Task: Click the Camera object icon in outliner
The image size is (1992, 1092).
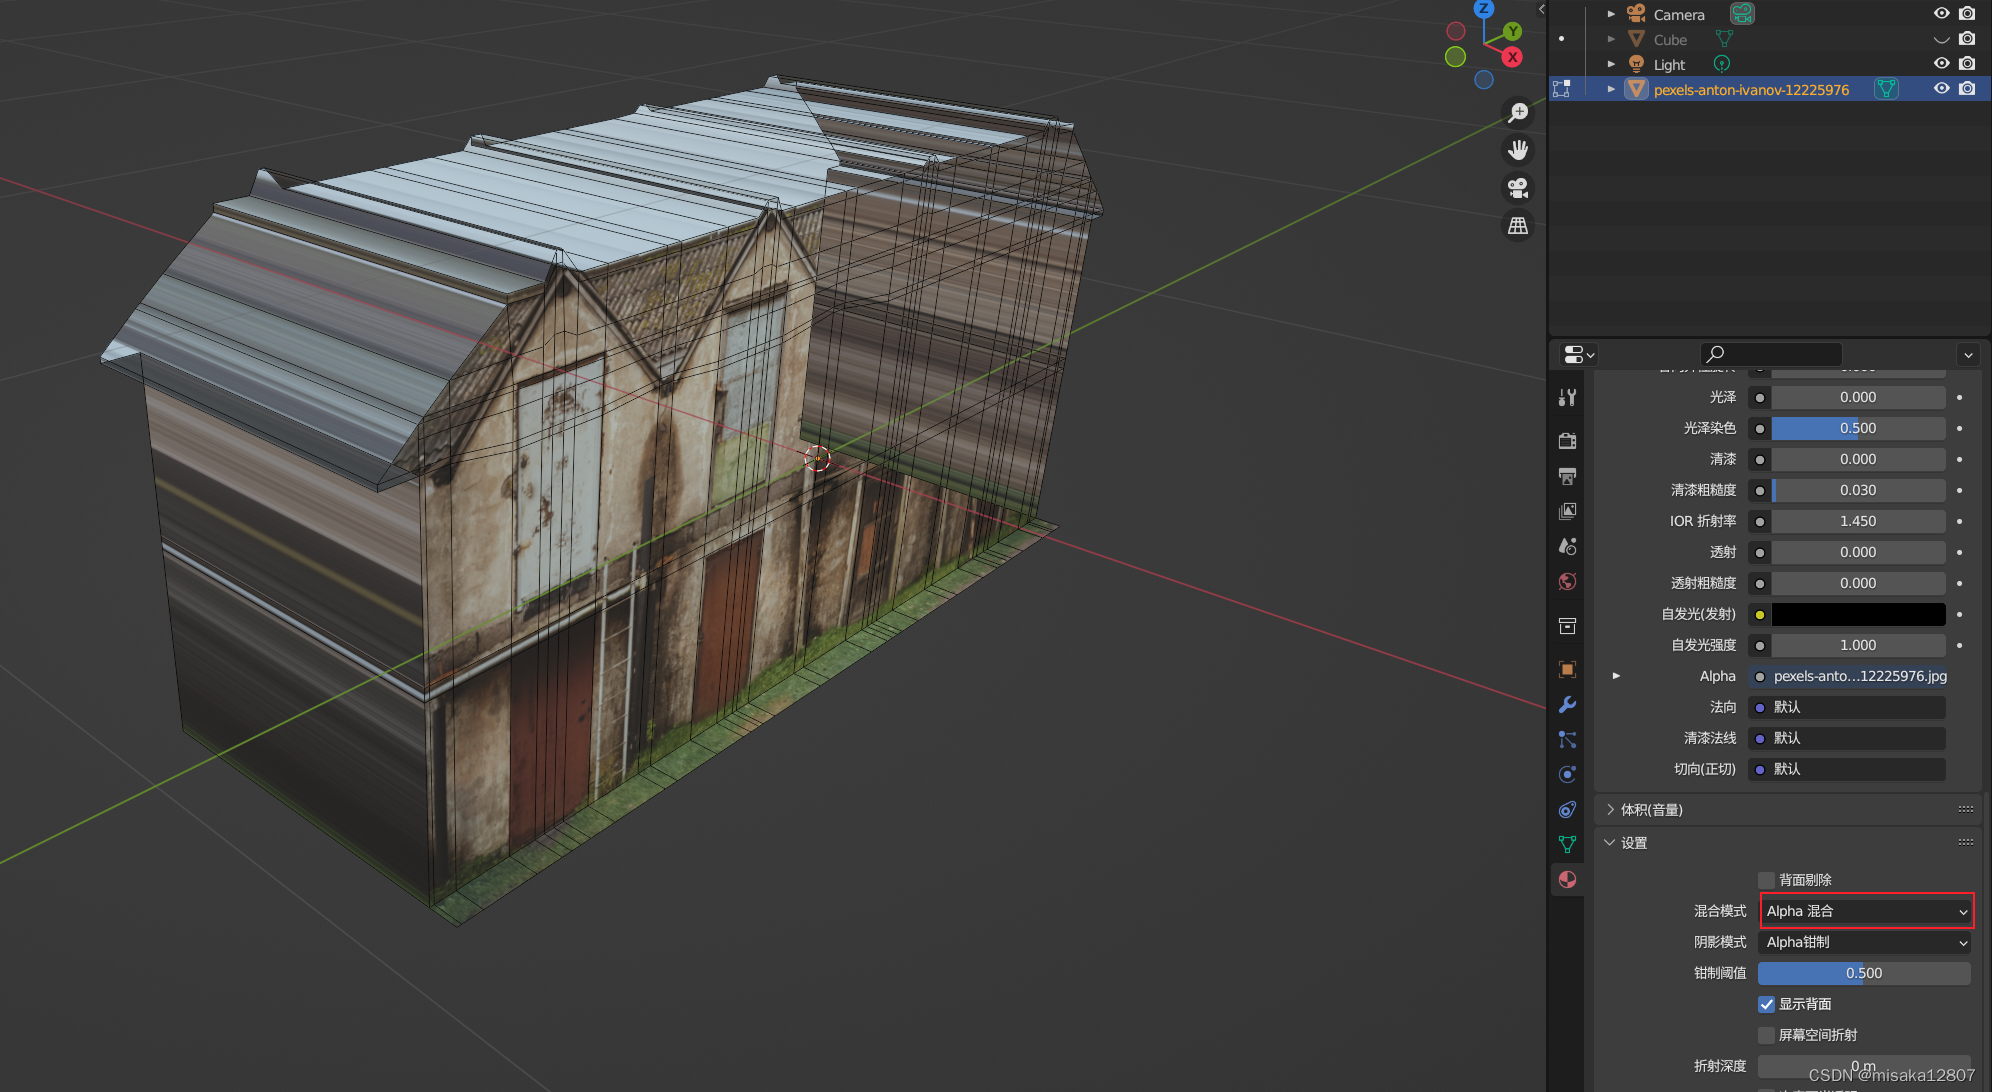Action: point(1636,14)
